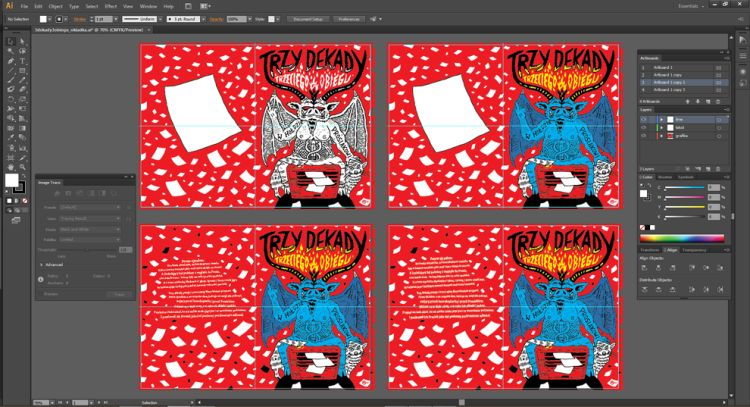Image resolution: width=750 pixels, height=407 pixels.
Task: Select the Type tool
Action: pos(22,61)
